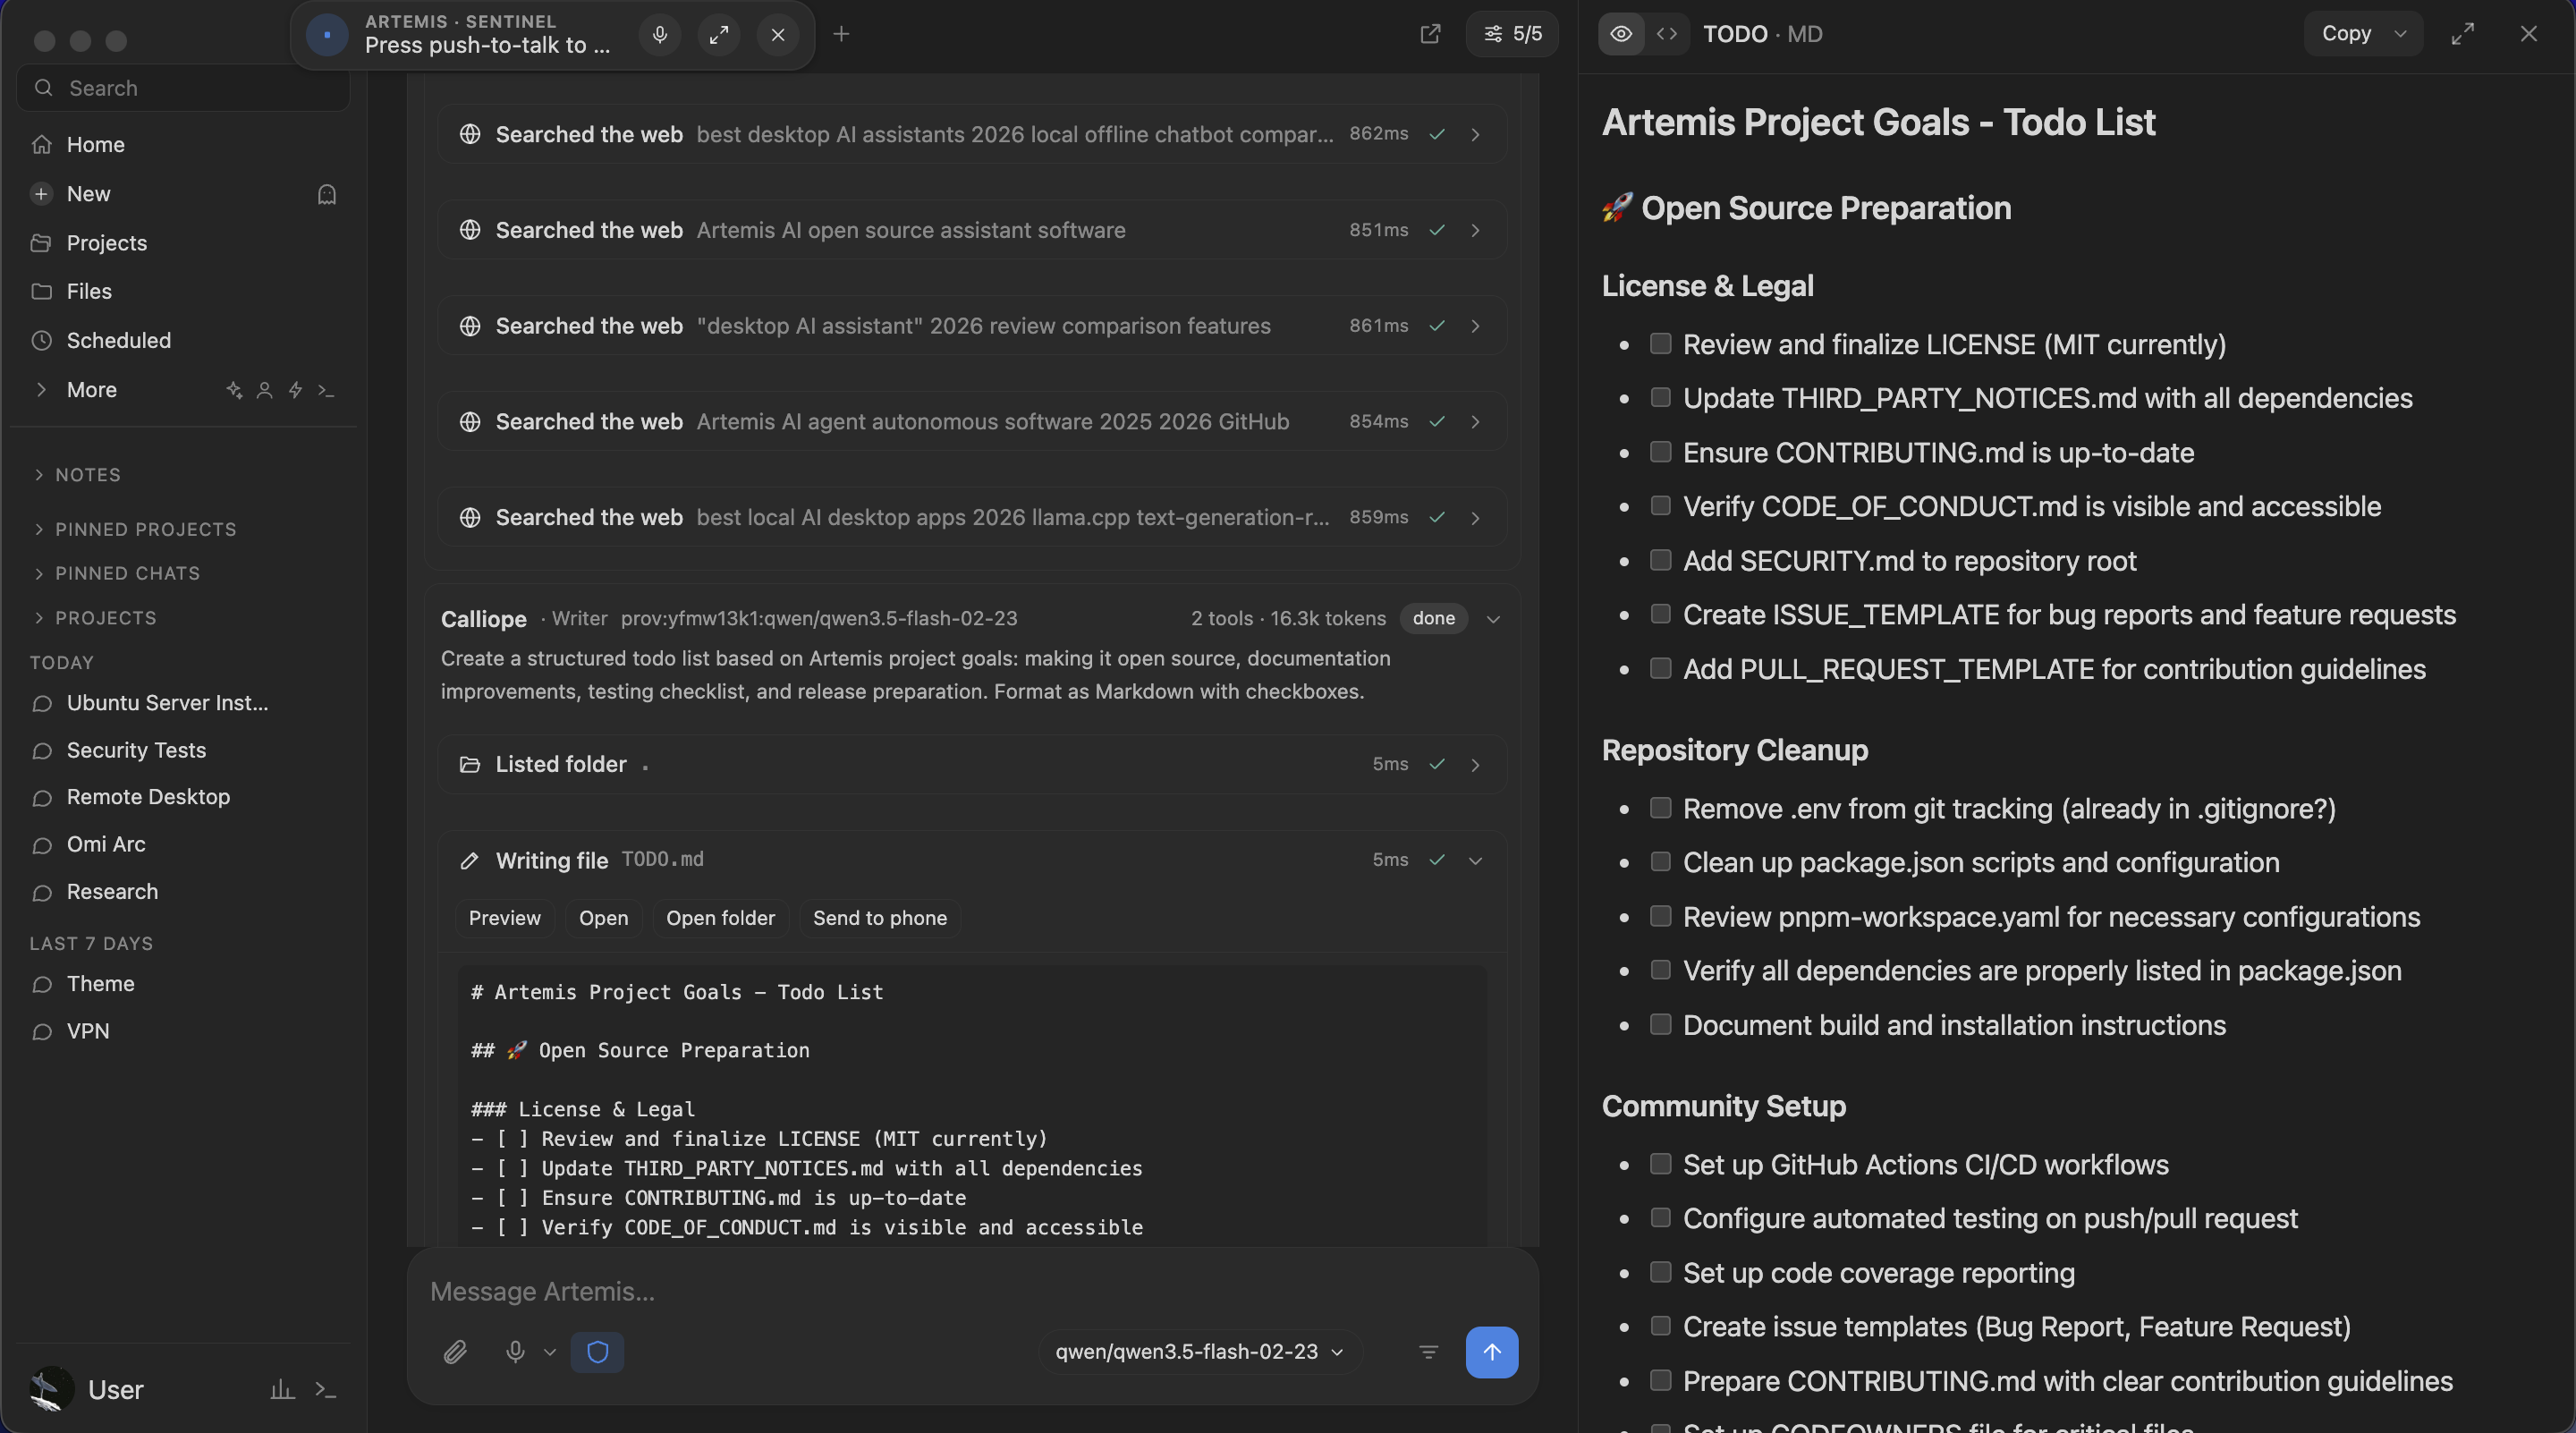Check 'Review and finalize LICENSE' checkbox

(1661, 344)
